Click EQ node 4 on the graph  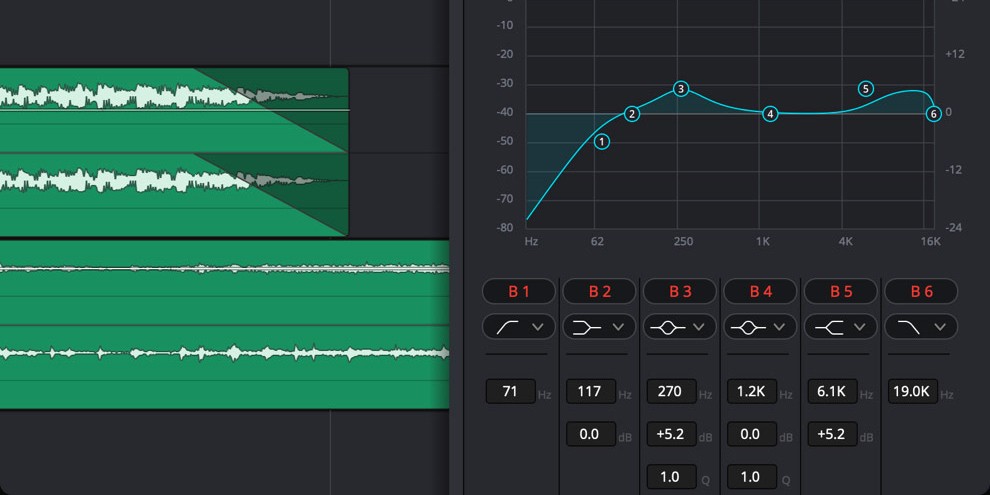[770, 114]
